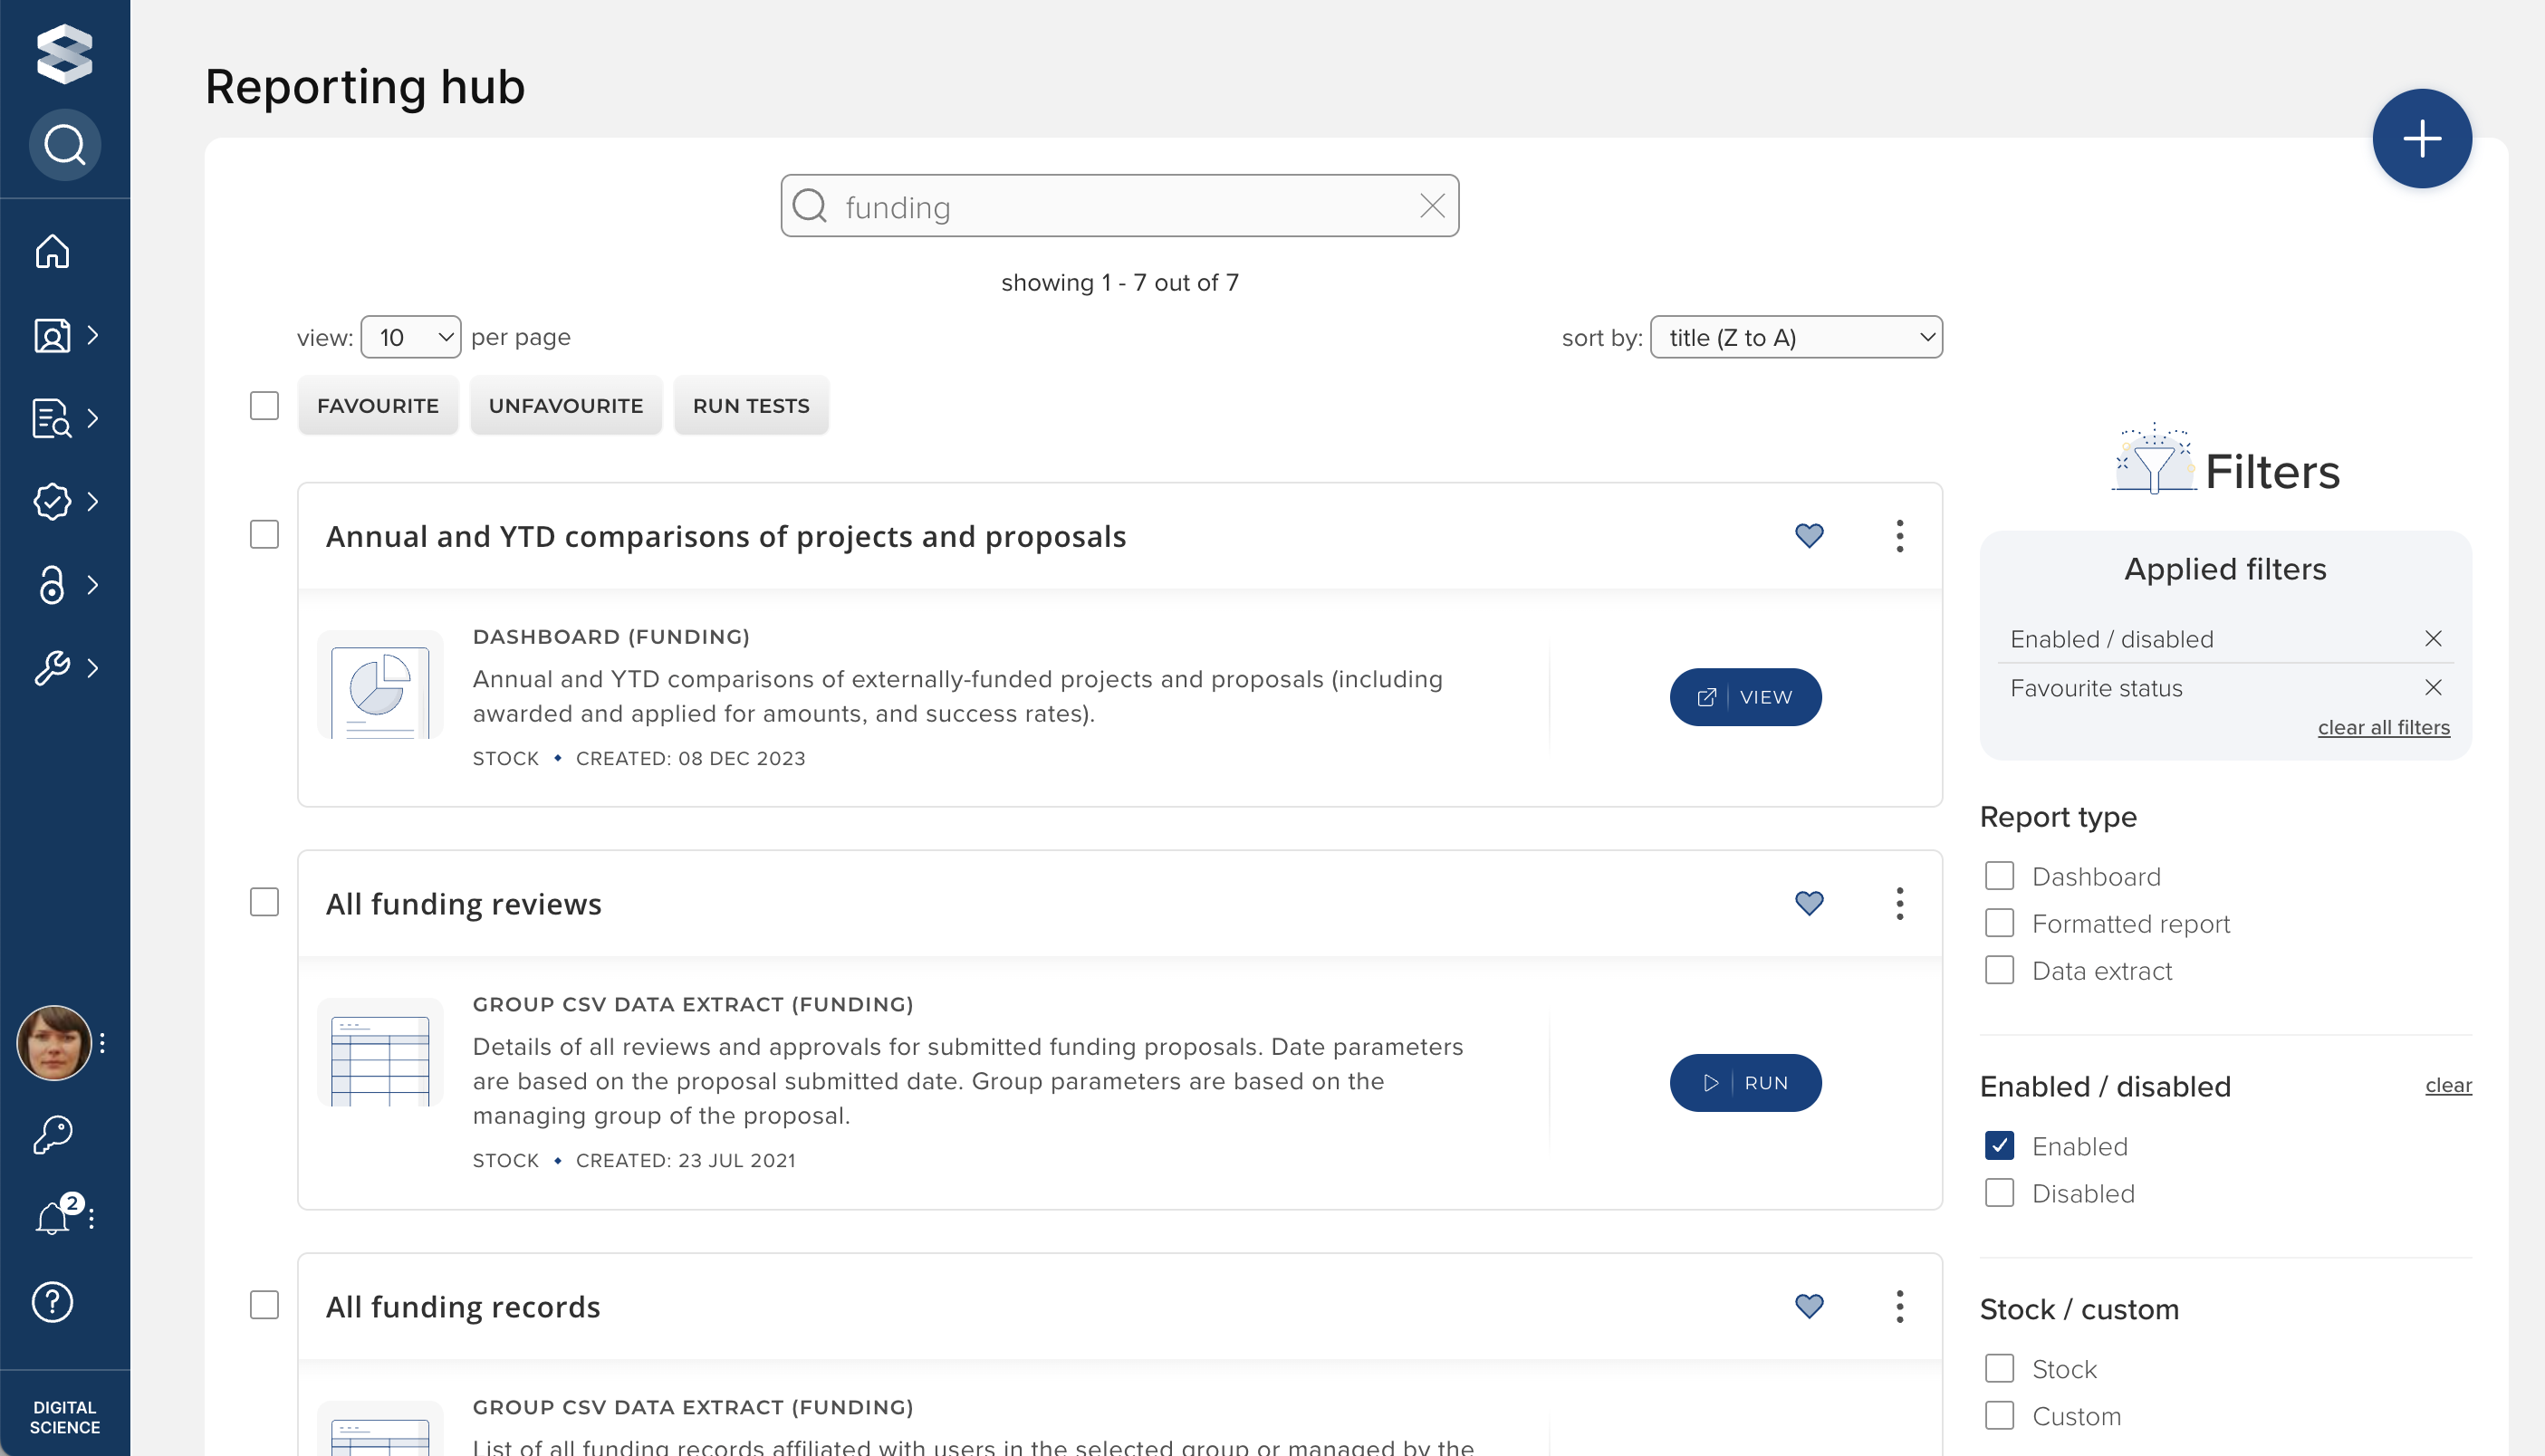The image size is (2545, 1456).
Task: Click the RUN TESTS button
Action: (750, 405)
